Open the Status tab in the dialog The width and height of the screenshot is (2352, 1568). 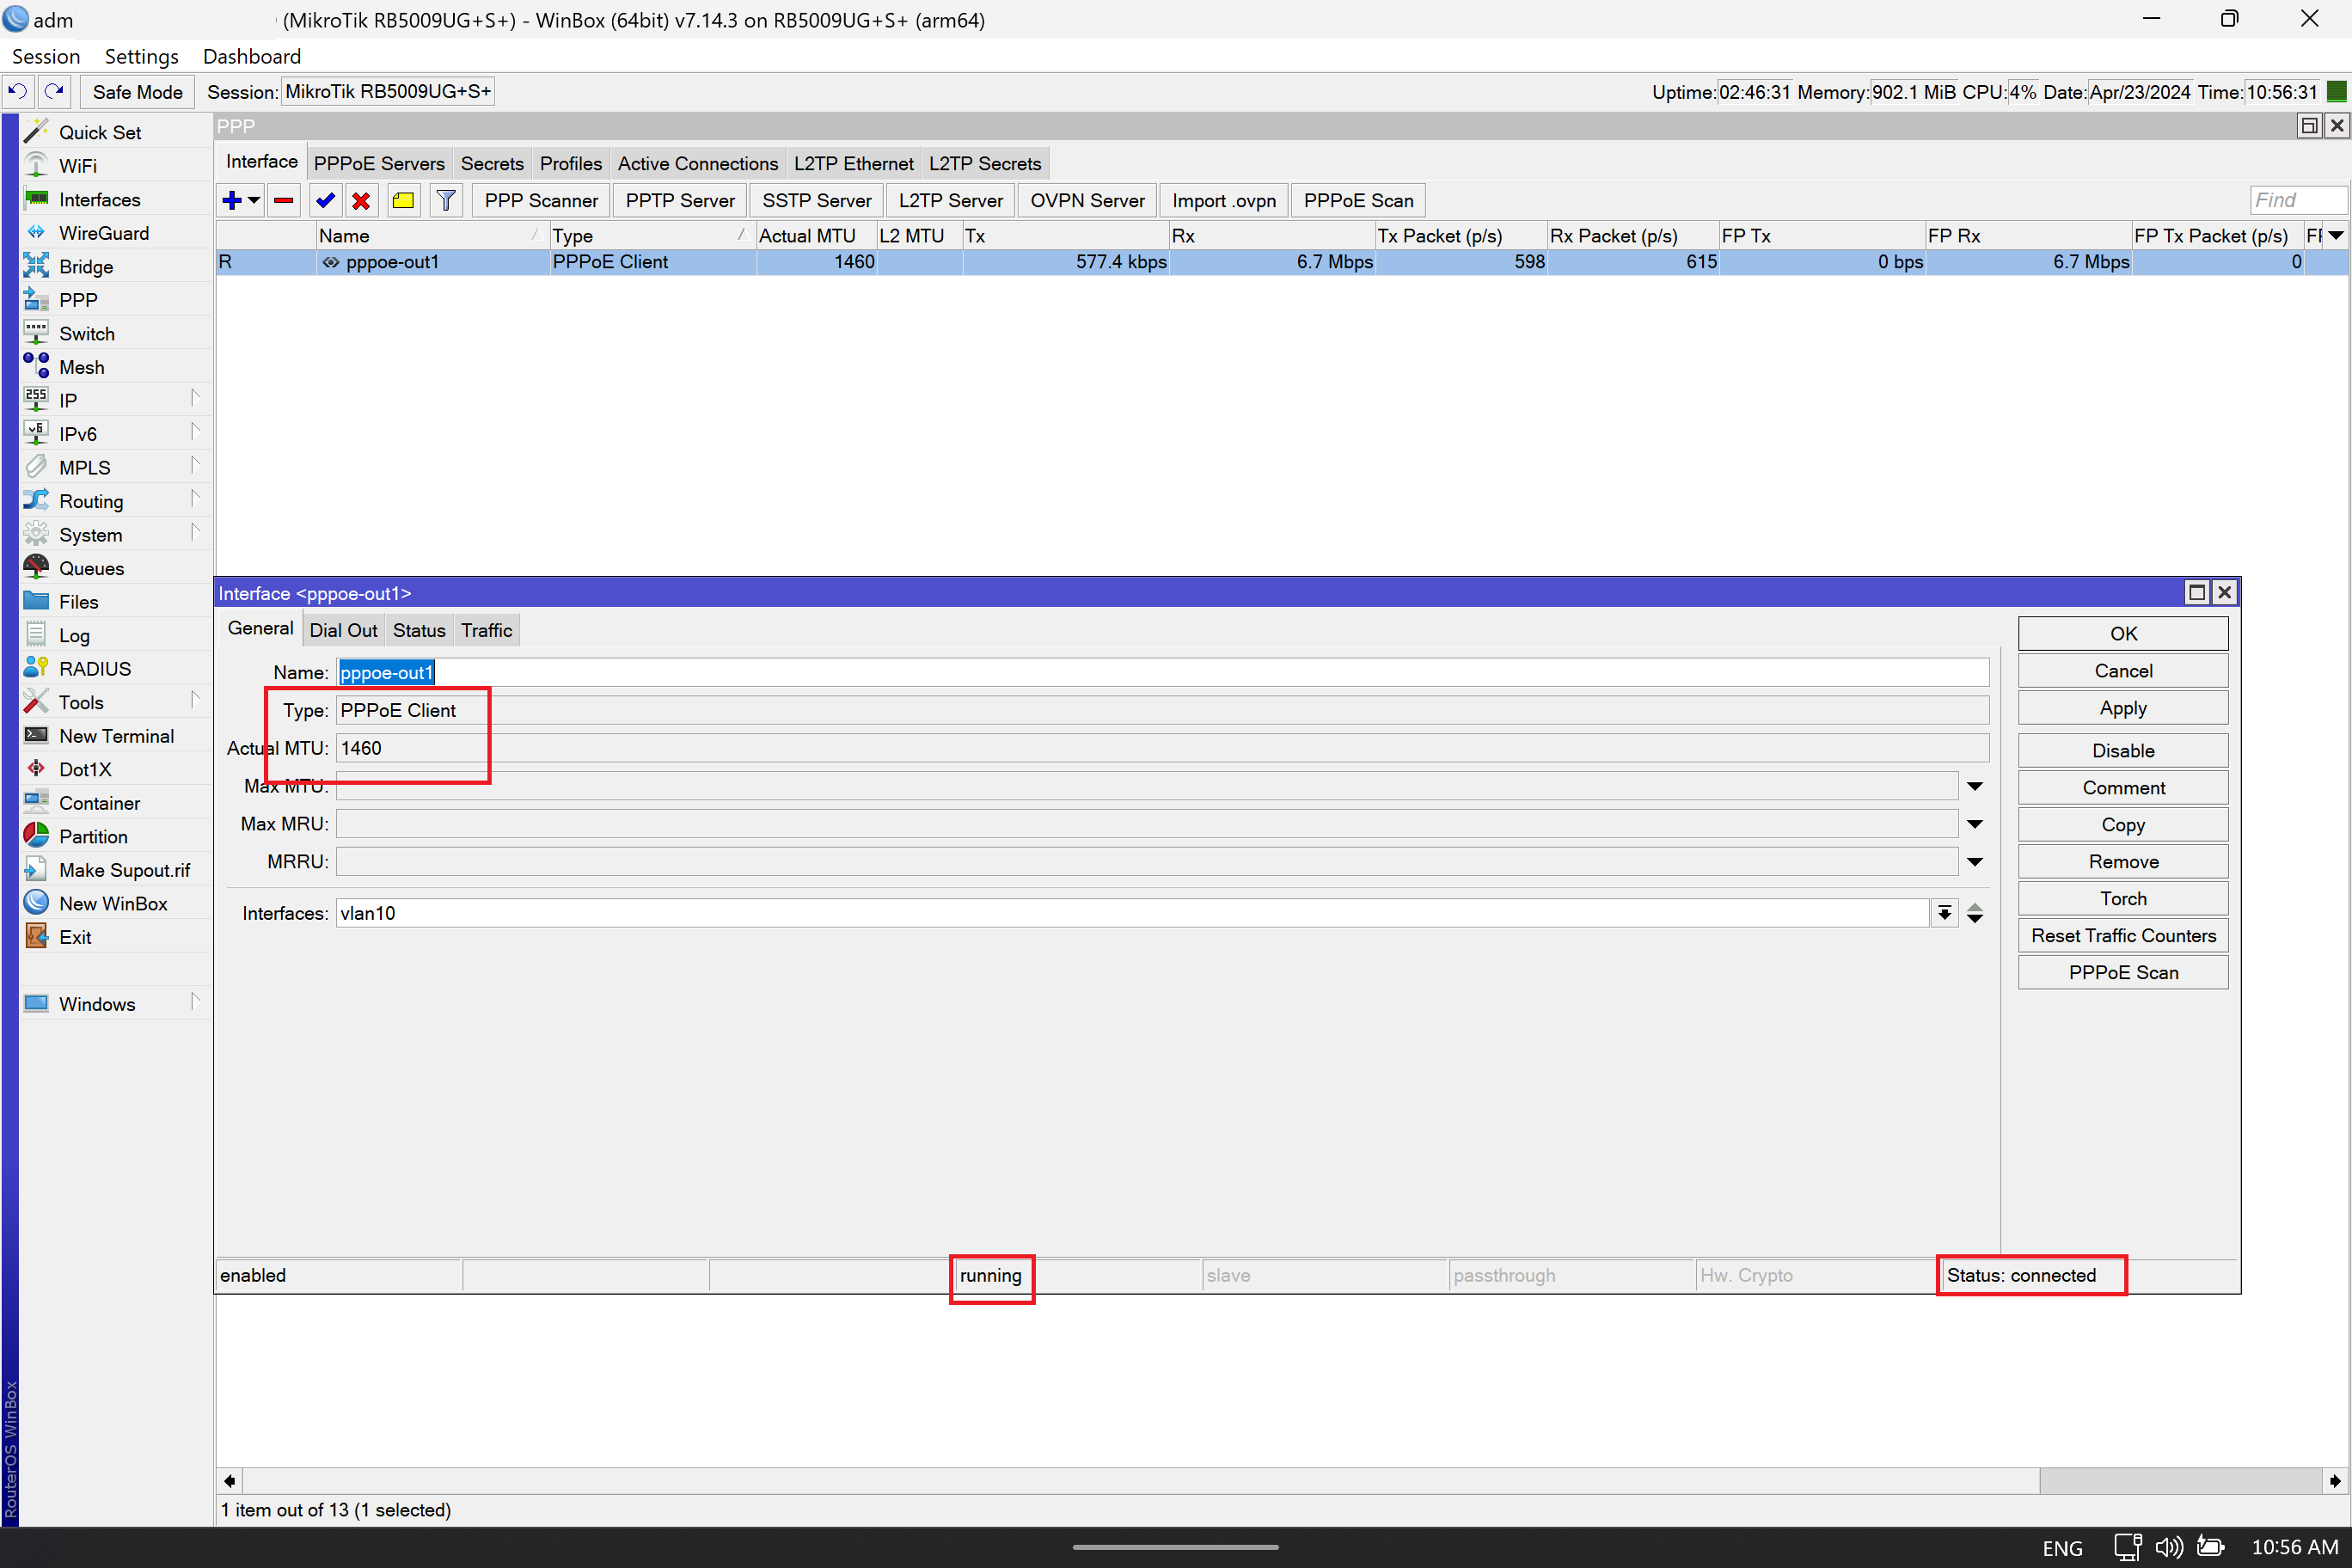tap(418, 630)
